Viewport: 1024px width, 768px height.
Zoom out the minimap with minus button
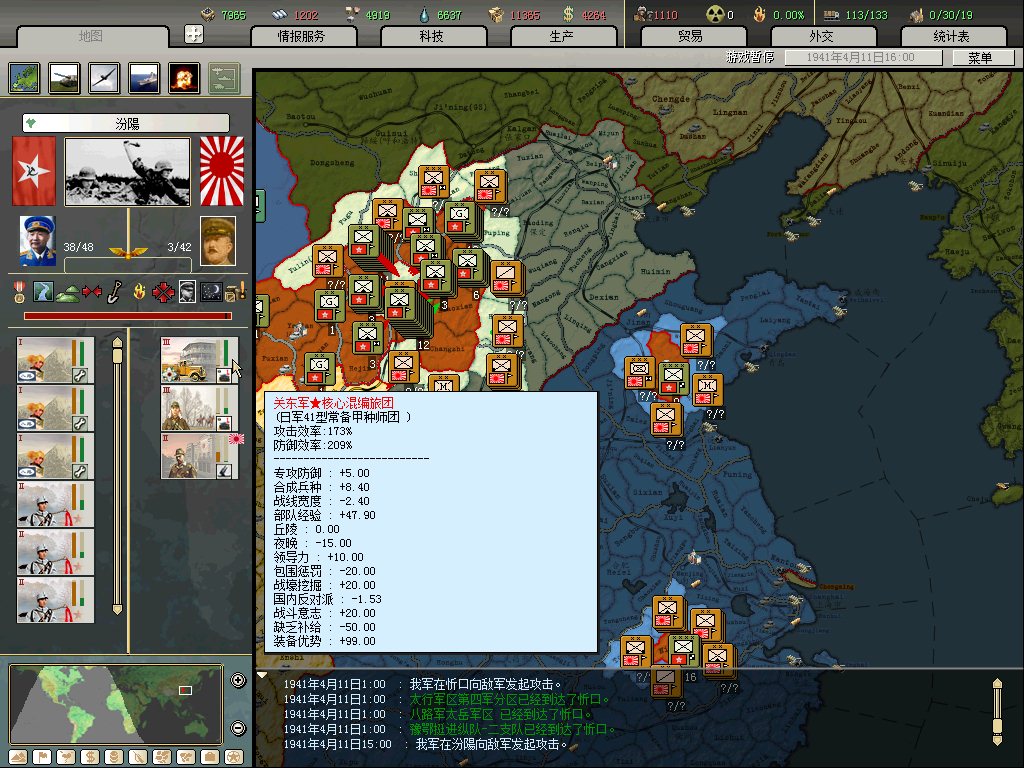pyautogui.click(x=238, y=727)
